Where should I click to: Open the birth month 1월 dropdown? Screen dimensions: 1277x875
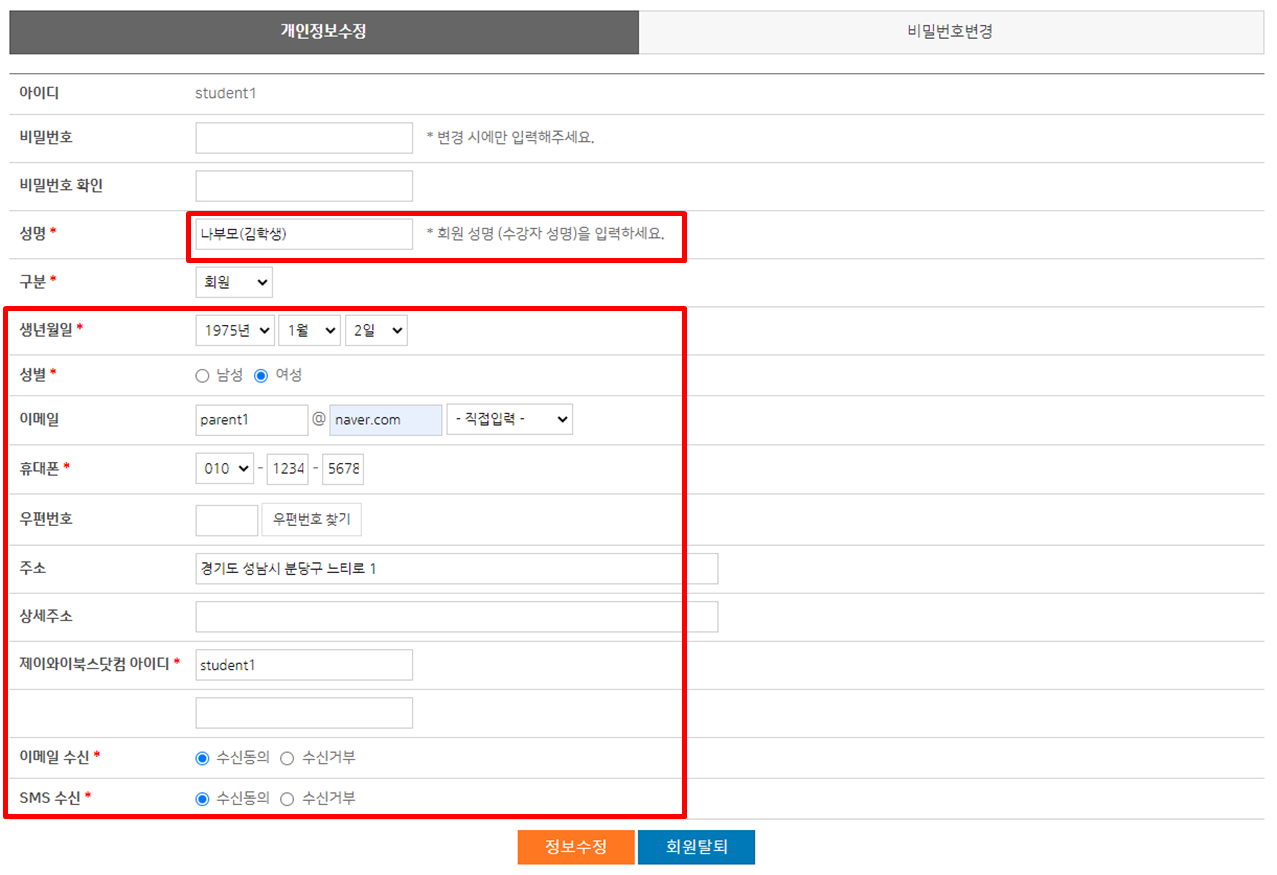pos(309,331)
